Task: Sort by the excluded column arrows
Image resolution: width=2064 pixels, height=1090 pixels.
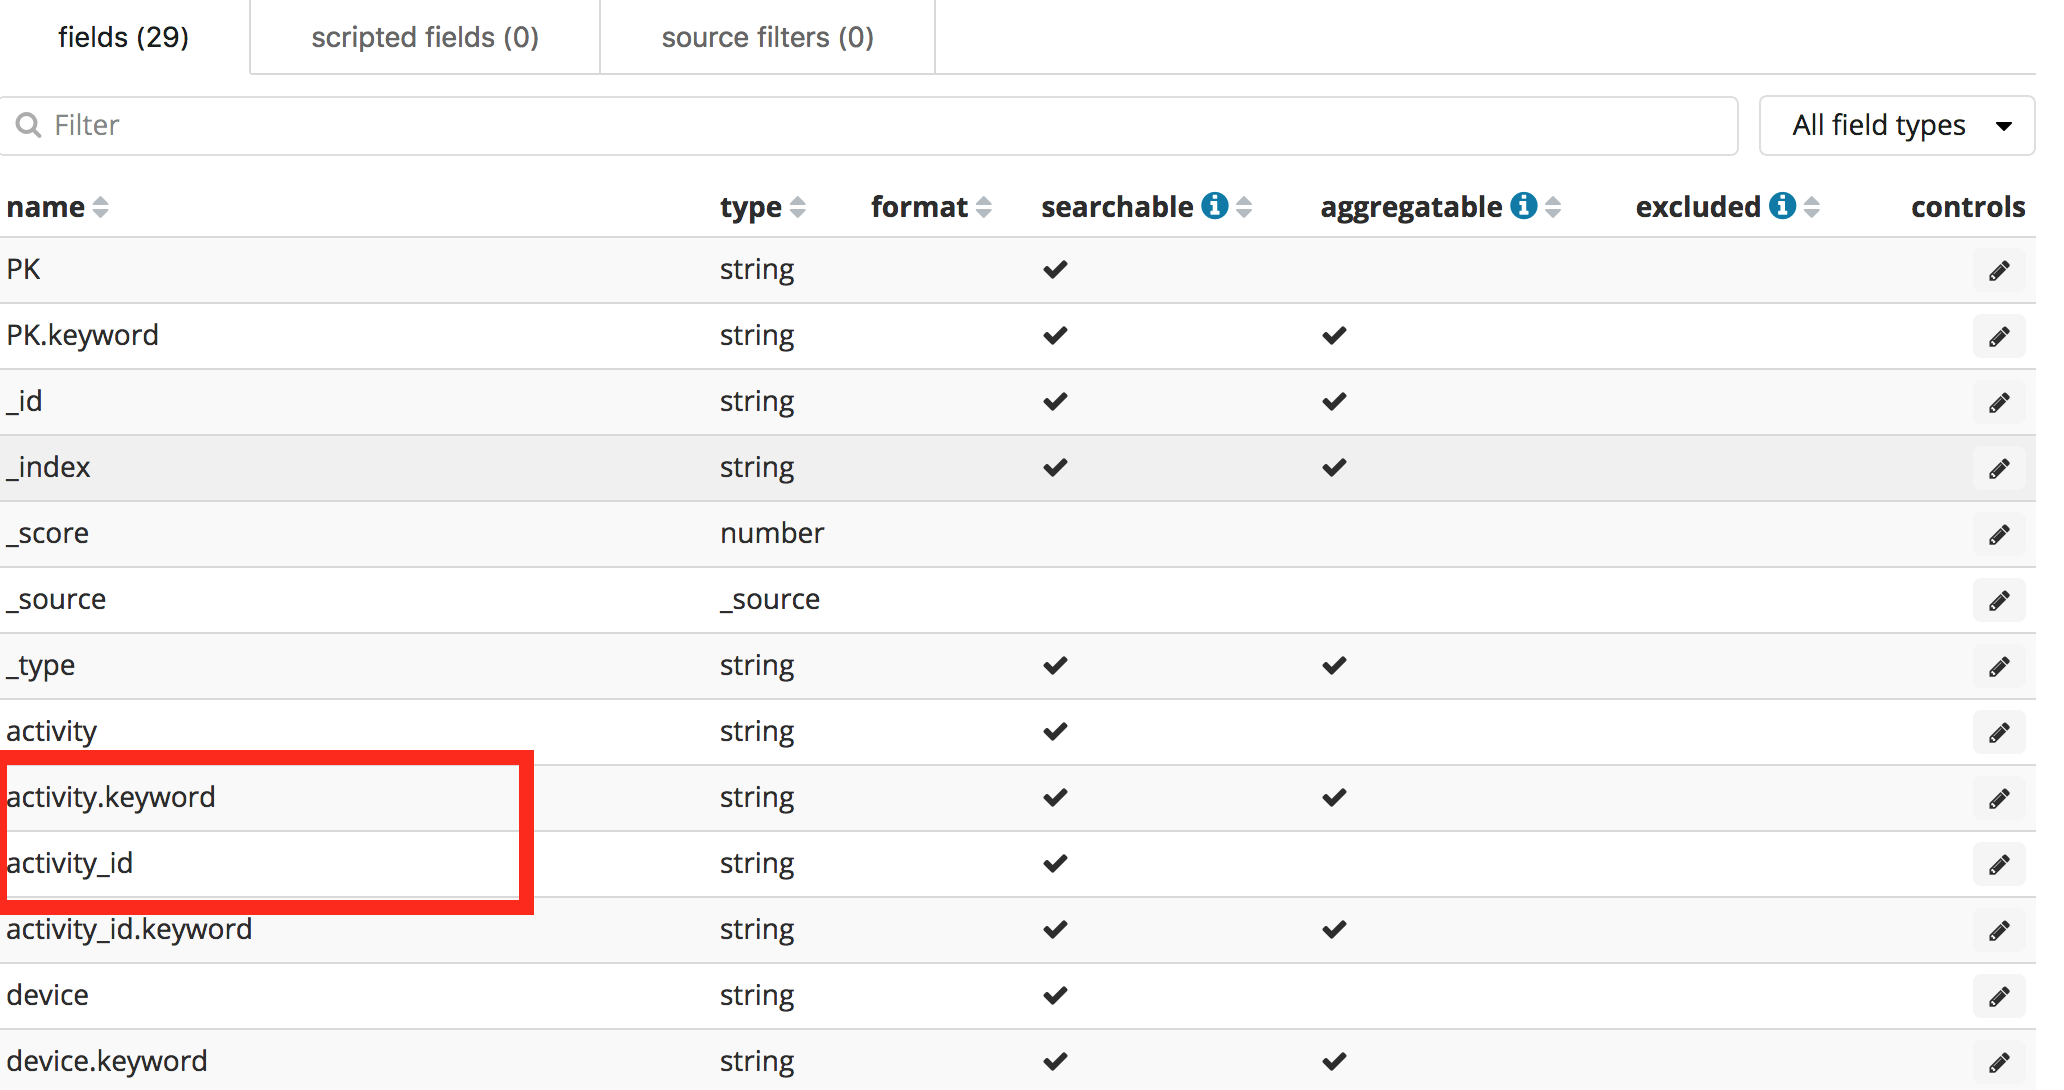Action: [x=1812, y=207]
